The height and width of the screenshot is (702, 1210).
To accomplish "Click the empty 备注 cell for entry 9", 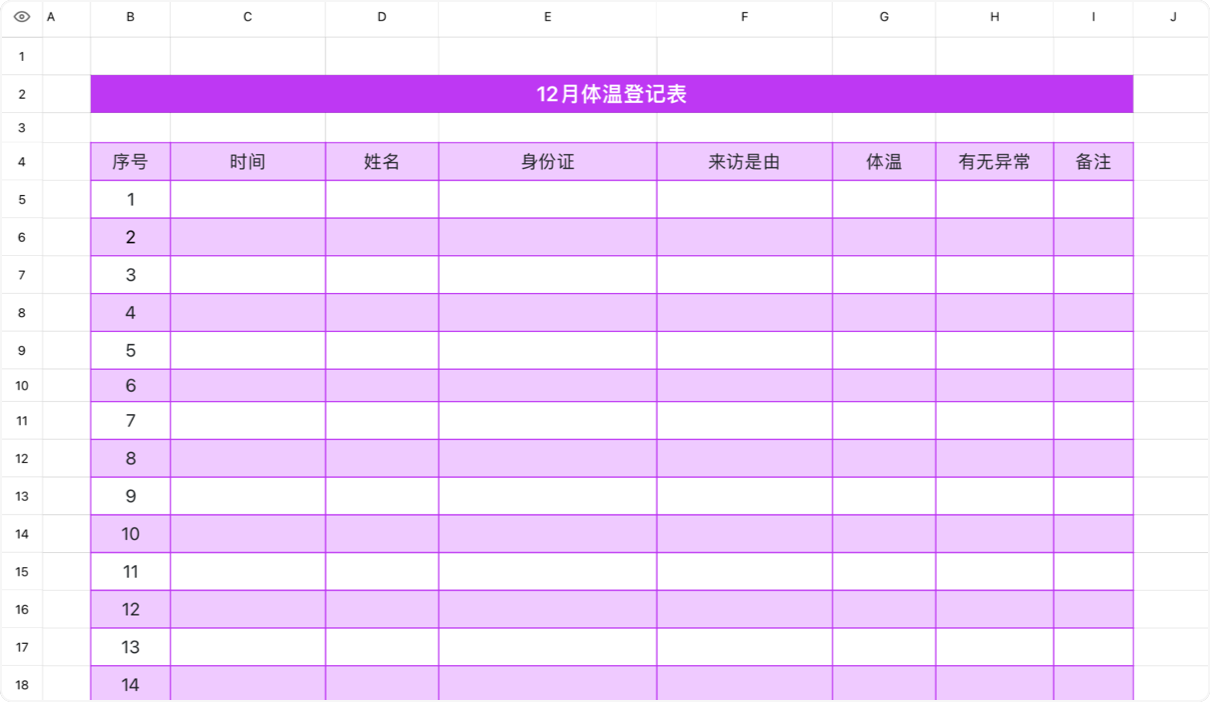I will coord(1094,497).
